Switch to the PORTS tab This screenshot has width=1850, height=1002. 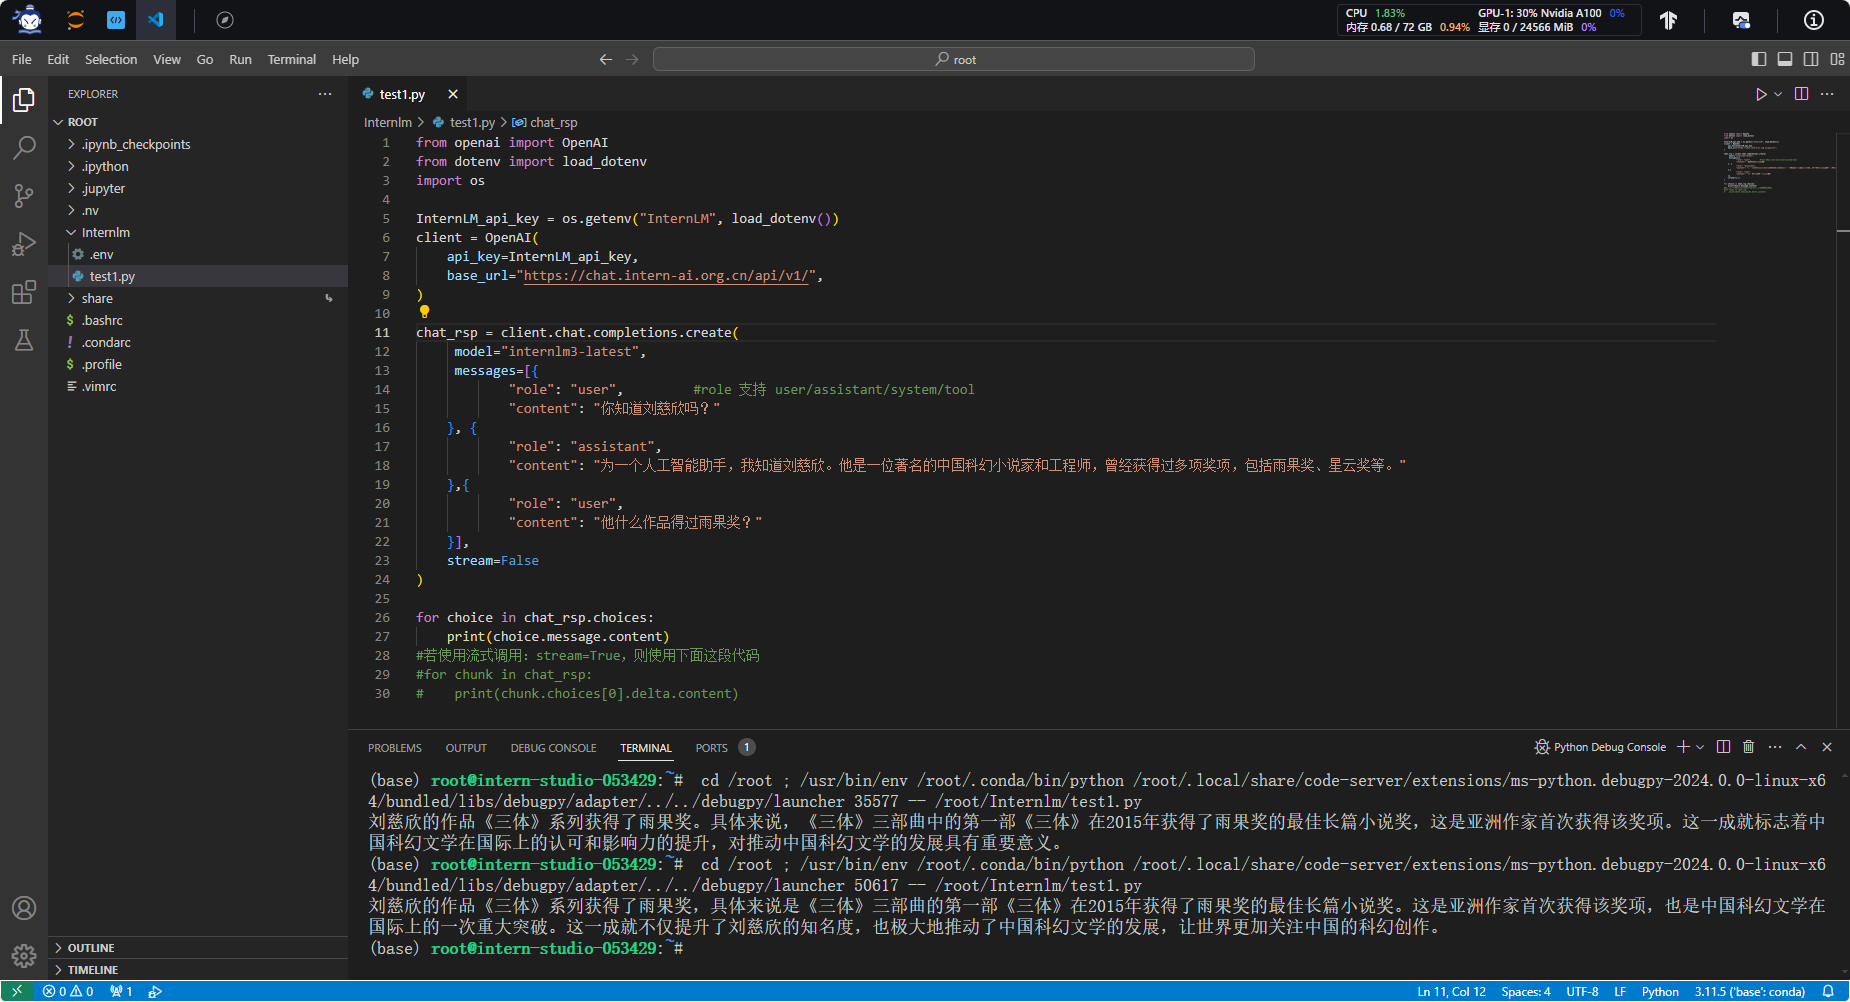pos(712,748)
